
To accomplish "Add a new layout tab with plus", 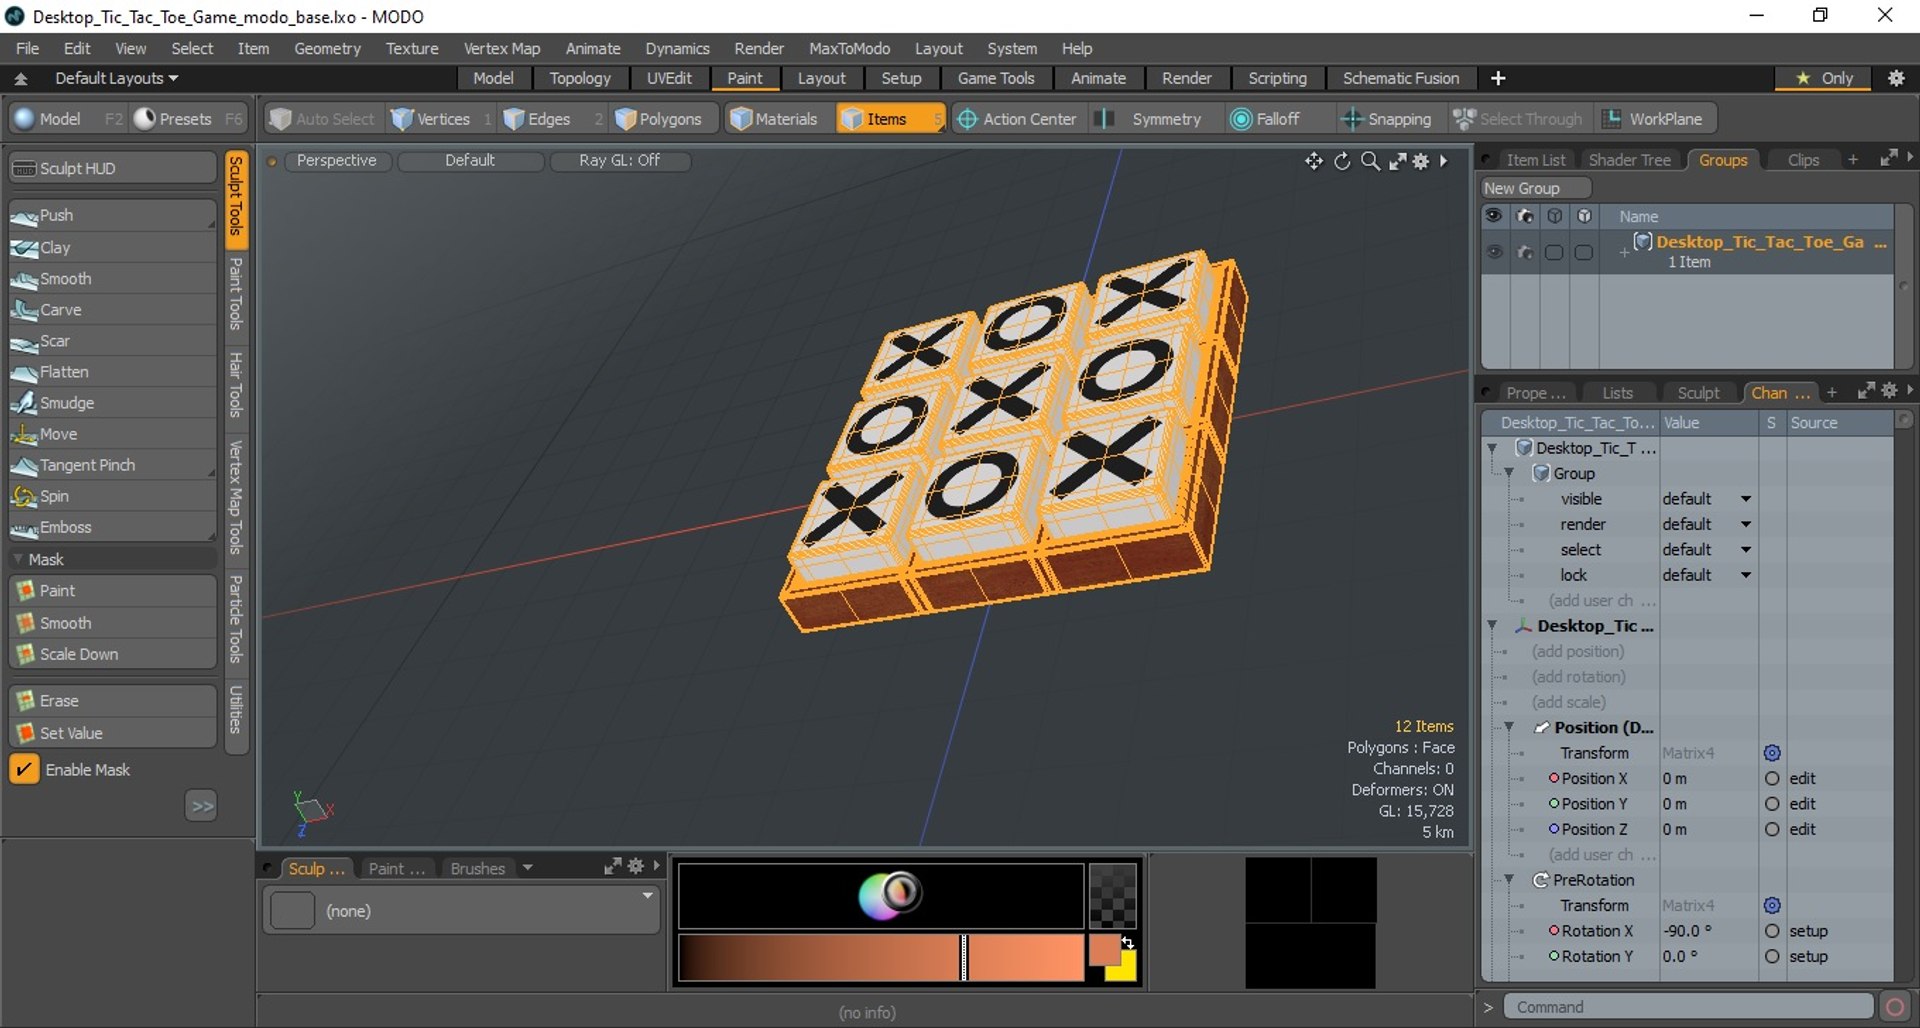I will [1497, 78].
